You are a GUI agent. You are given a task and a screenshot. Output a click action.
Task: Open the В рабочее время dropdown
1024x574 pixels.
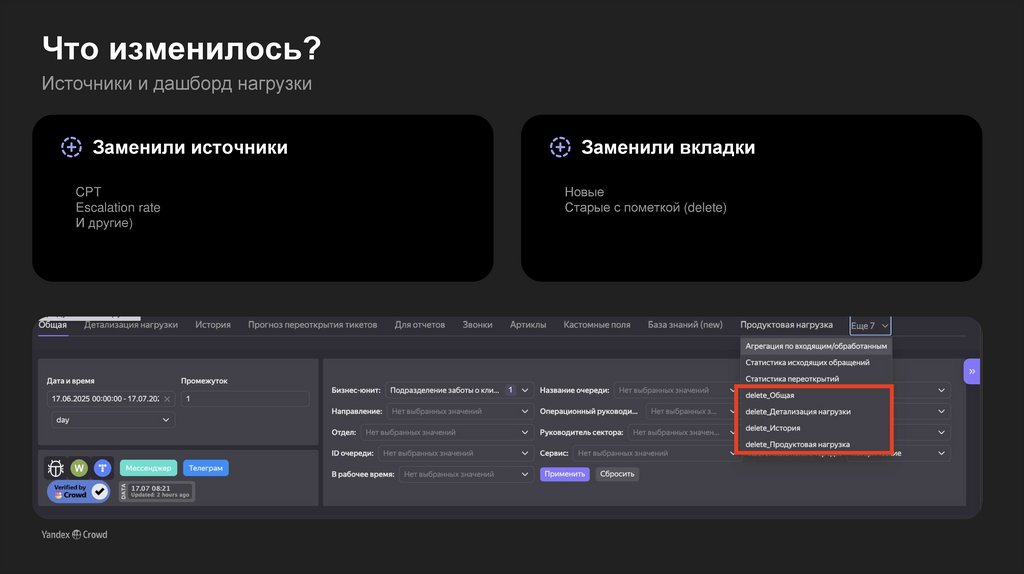click(466, 474)
